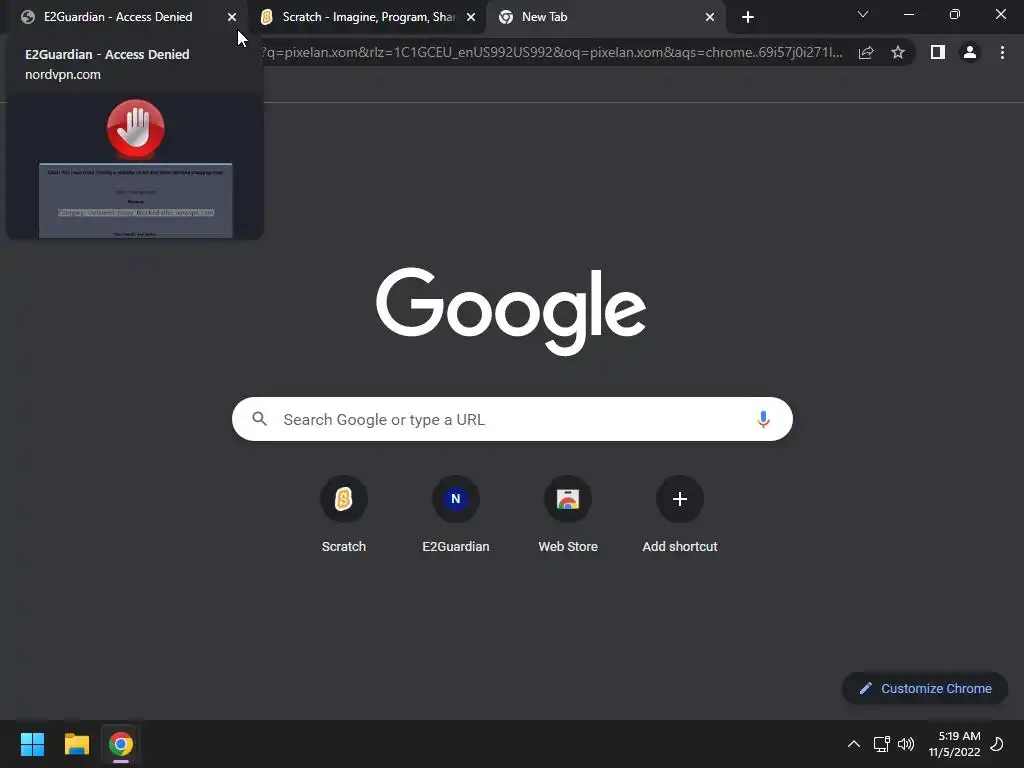Open the Web Store shortcut icon

[568, 499]
